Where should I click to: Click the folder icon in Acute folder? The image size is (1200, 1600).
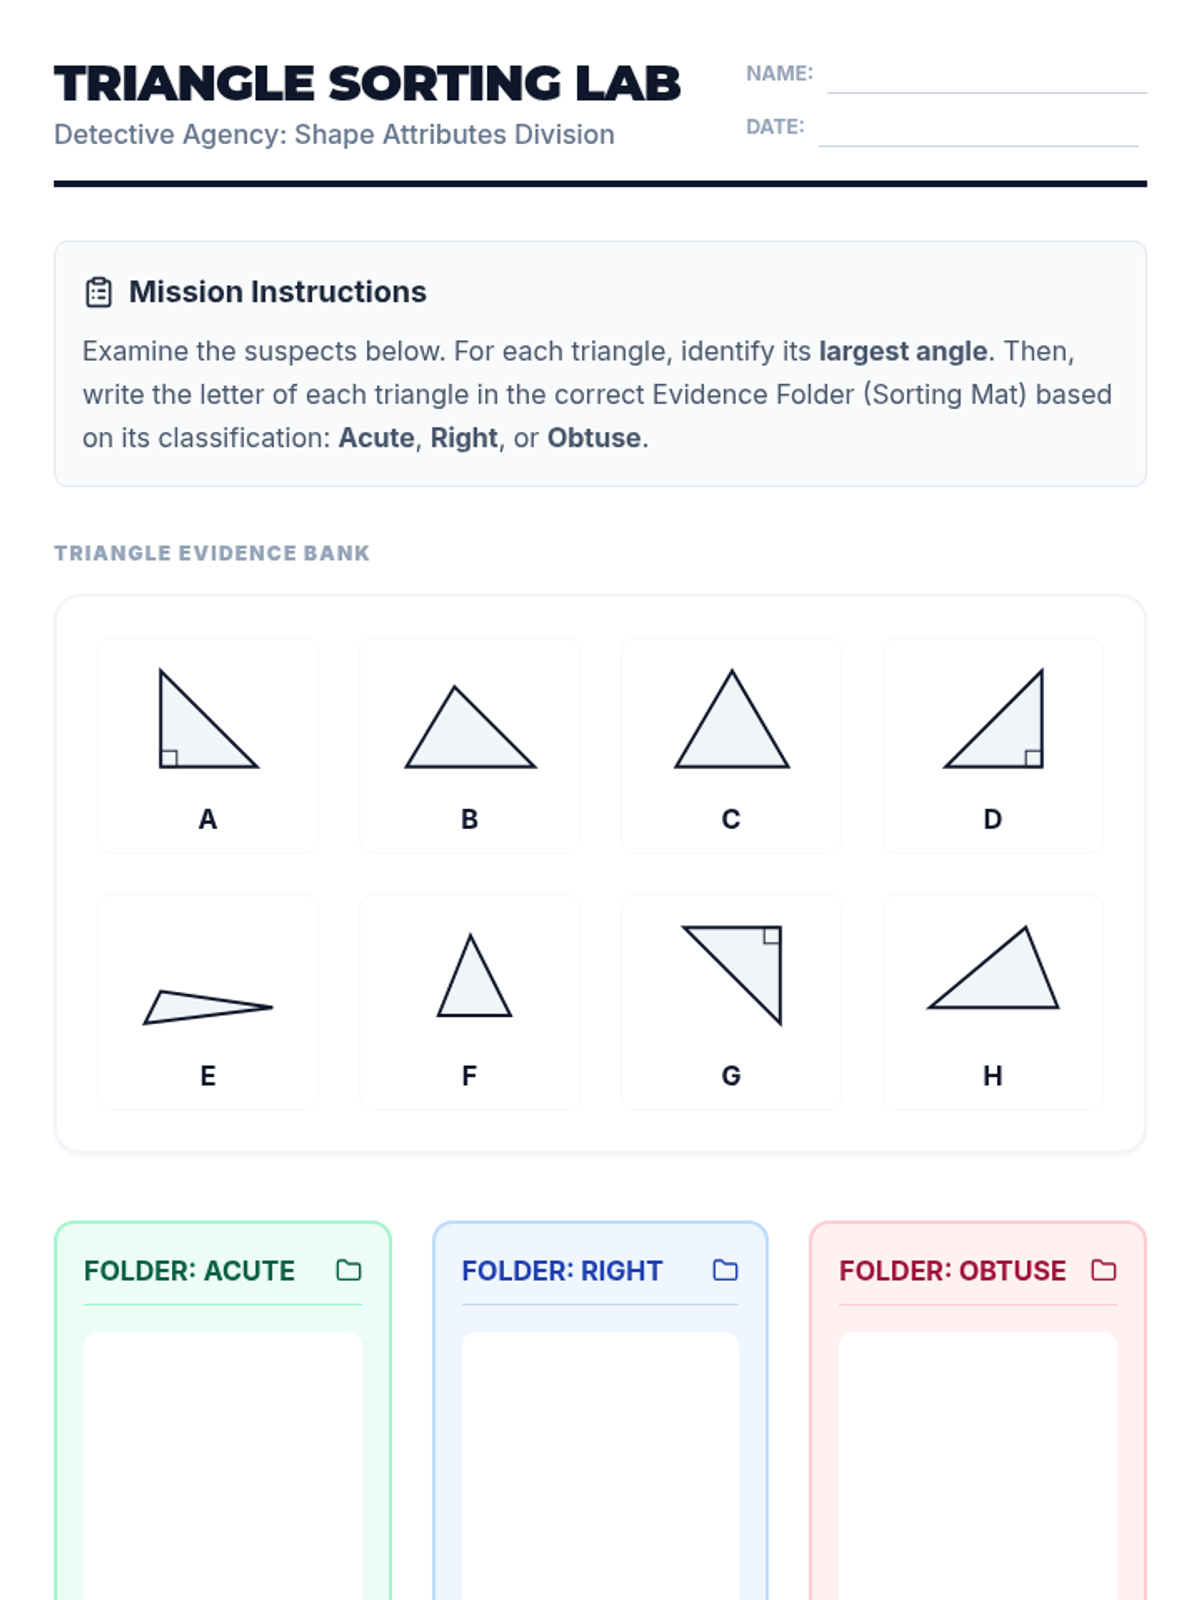(x=348, y=1270)
